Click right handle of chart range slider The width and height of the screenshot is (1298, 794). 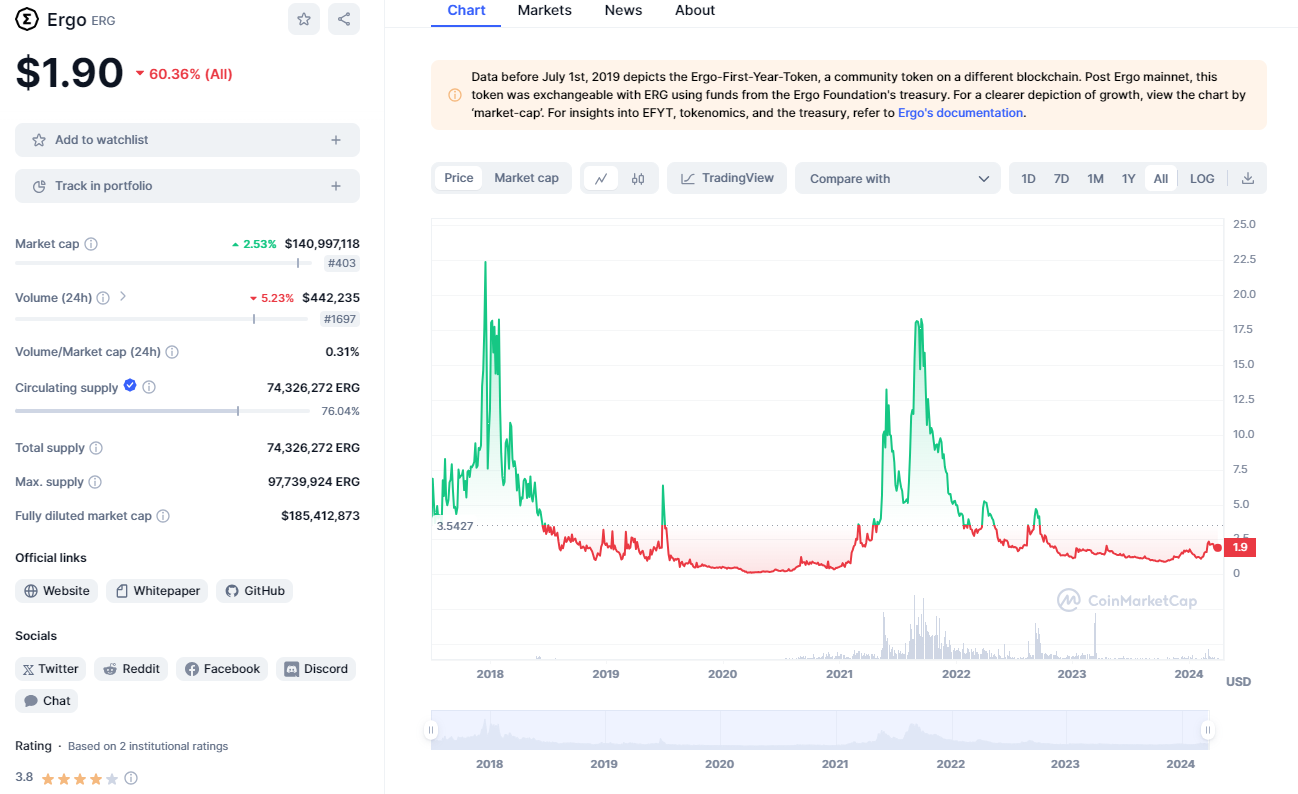(1208, 730)
